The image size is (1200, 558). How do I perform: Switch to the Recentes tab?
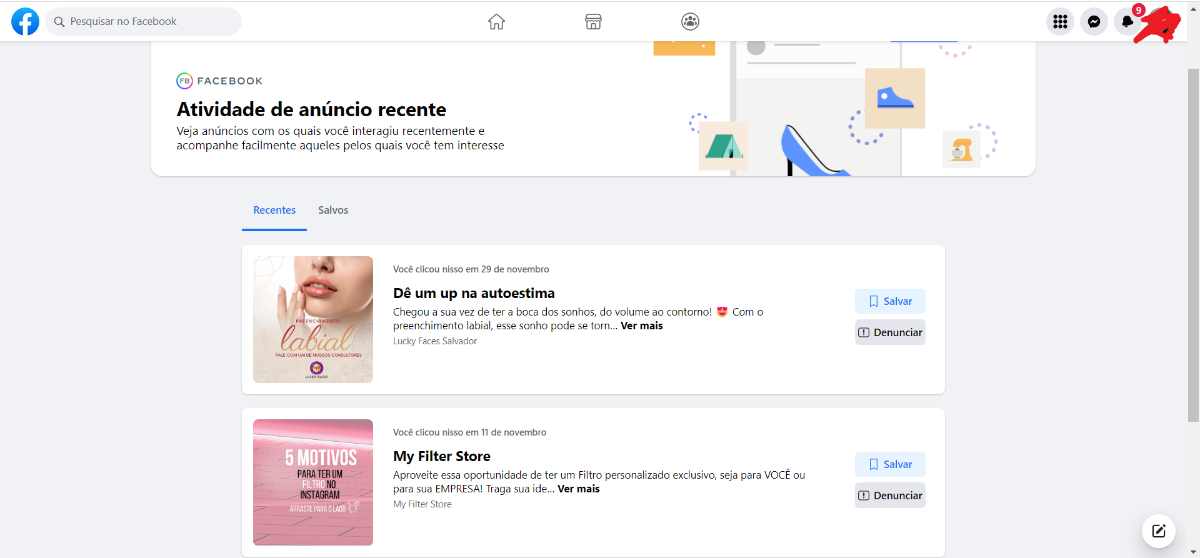pyautogui.click(x=274, y=210)
